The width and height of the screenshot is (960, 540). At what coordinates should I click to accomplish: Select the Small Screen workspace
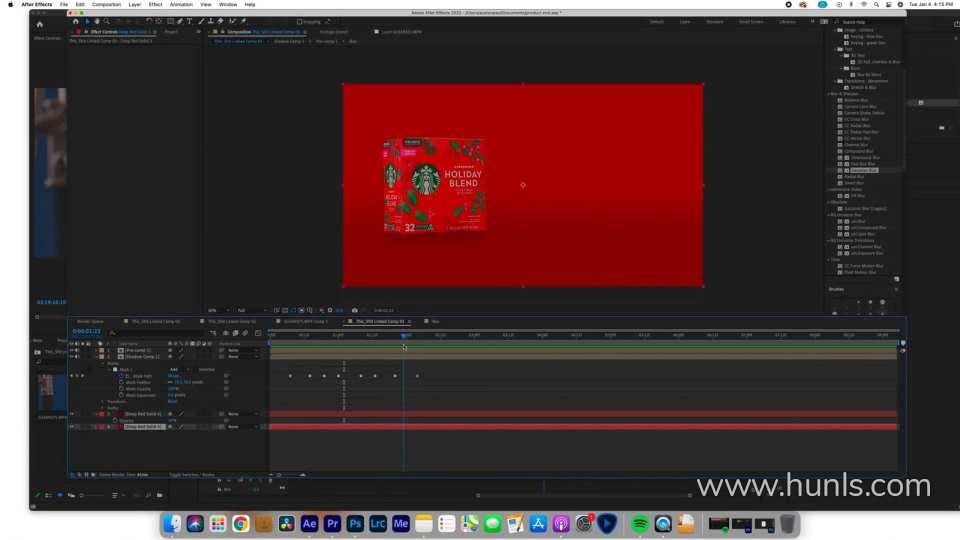pyautogui.click(x=751, y=22)
